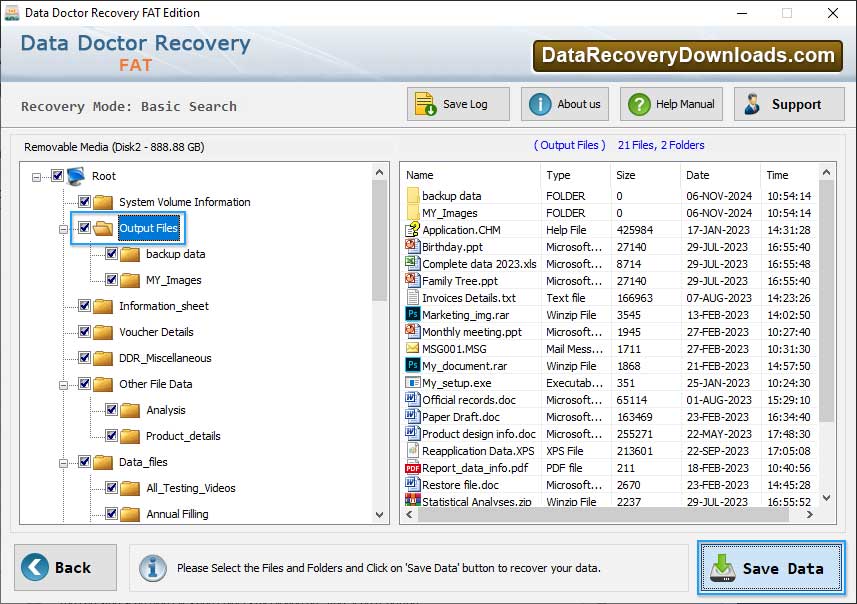The width and height of the screenshot is (857, 604).
Task: Sort file list by Type column
Action: (x=576, y=175)
